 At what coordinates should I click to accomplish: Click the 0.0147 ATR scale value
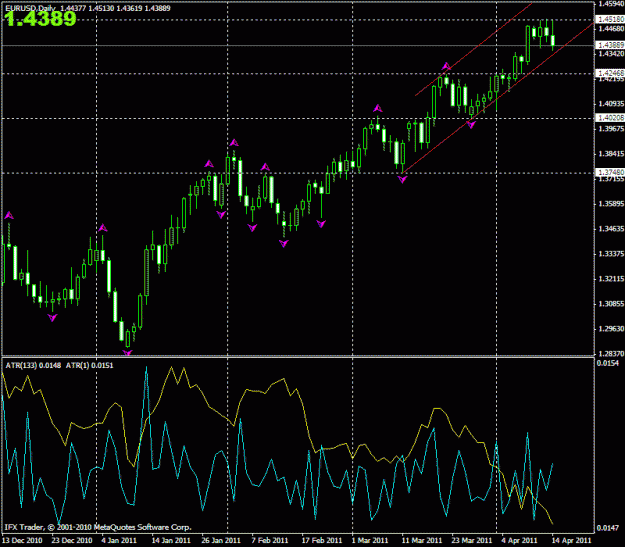point(608,528)
